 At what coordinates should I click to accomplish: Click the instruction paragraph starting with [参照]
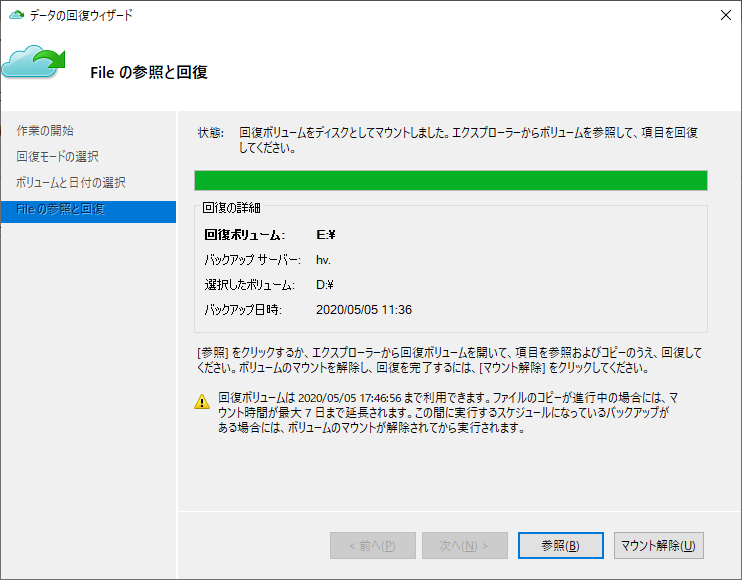click(449, 360)
